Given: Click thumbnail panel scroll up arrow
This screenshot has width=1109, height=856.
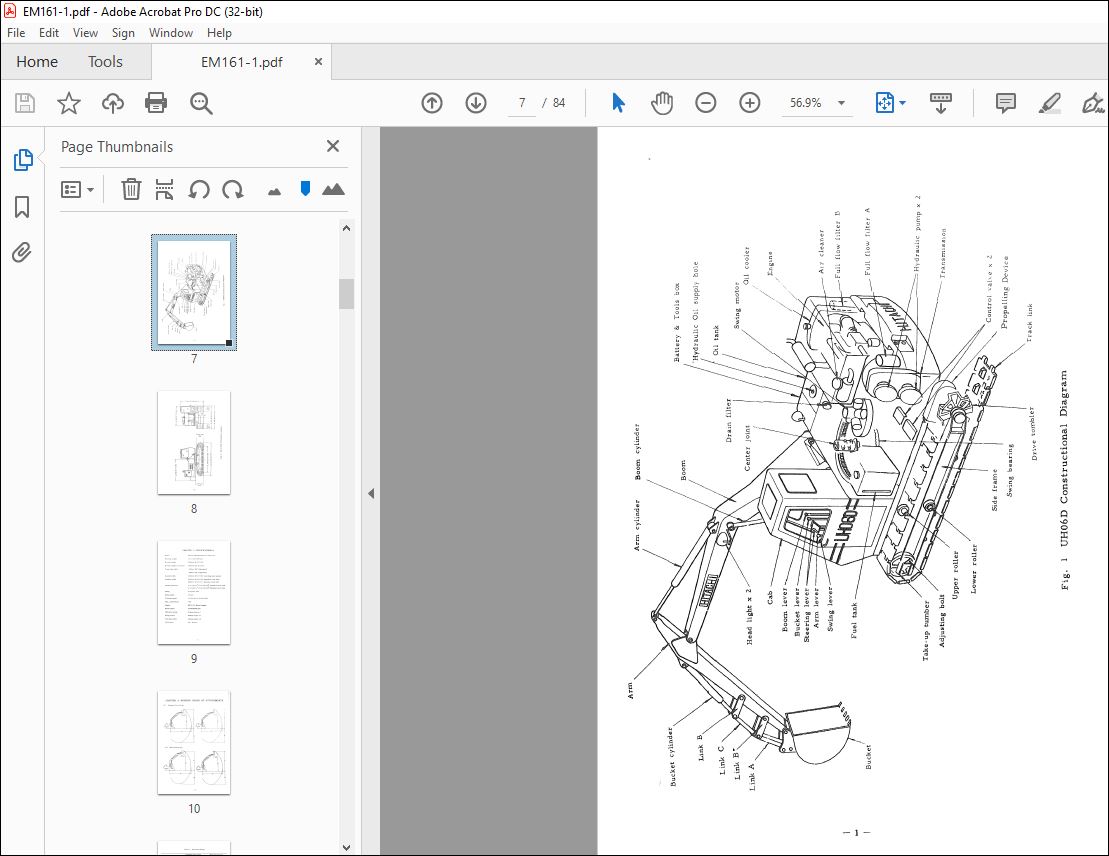Looking at the screenshot, I should pyautogui.click(x=346, y=228).
